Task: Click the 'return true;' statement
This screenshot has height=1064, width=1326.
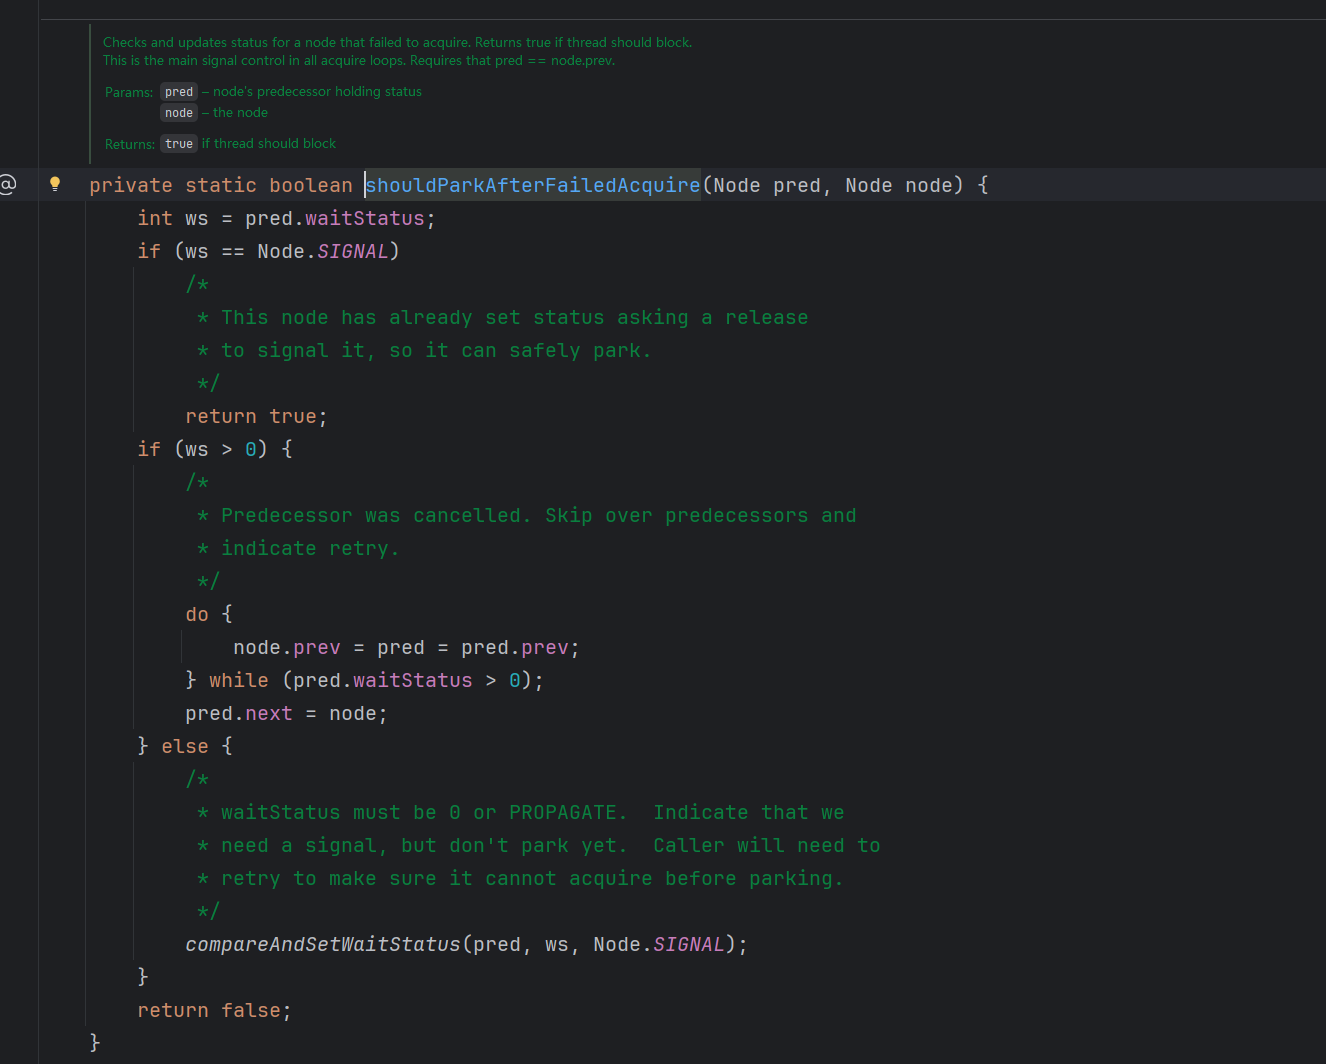Action: pos(256,416)
